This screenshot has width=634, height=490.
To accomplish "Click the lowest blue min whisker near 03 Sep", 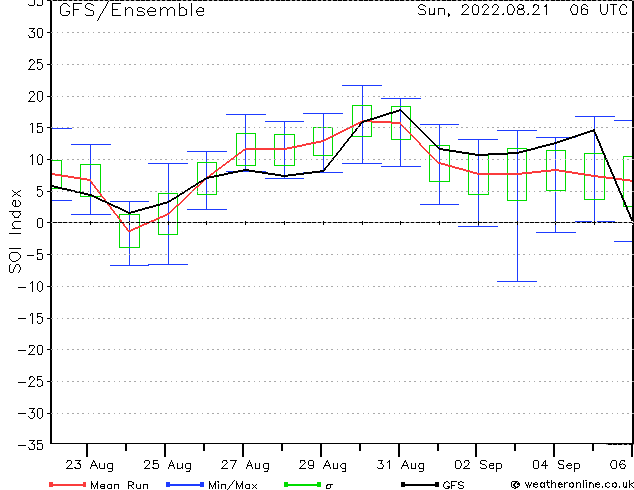I will [x=517, y=281].
